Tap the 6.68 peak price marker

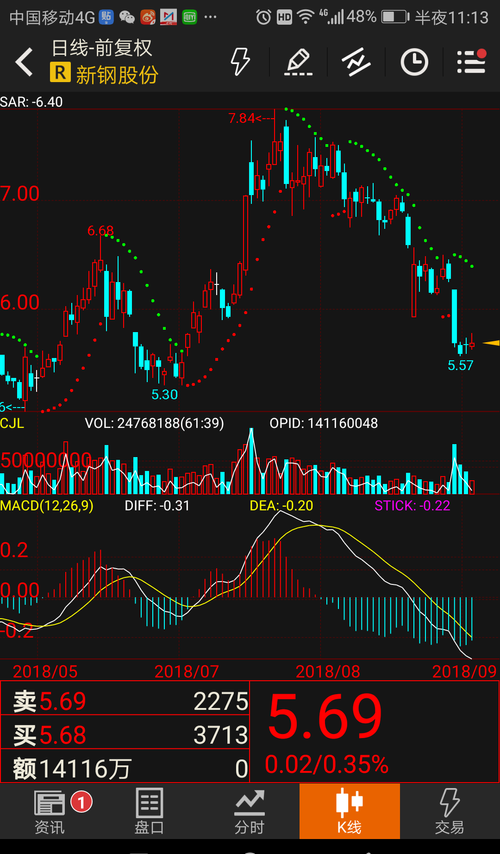100,231
